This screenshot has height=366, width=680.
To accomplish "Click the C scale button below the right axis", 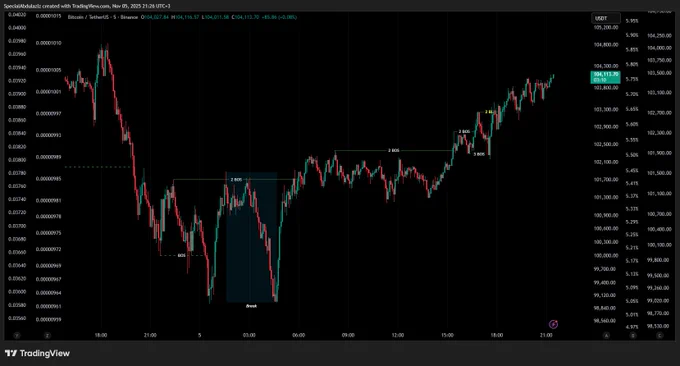I will point(660,335).
